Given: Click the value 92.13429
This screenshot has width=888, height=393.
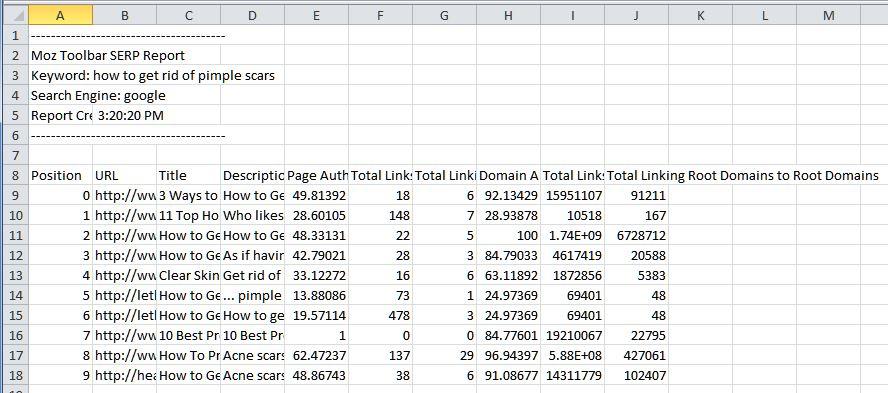Looking at the screenshot, I should tap(509, 196).
